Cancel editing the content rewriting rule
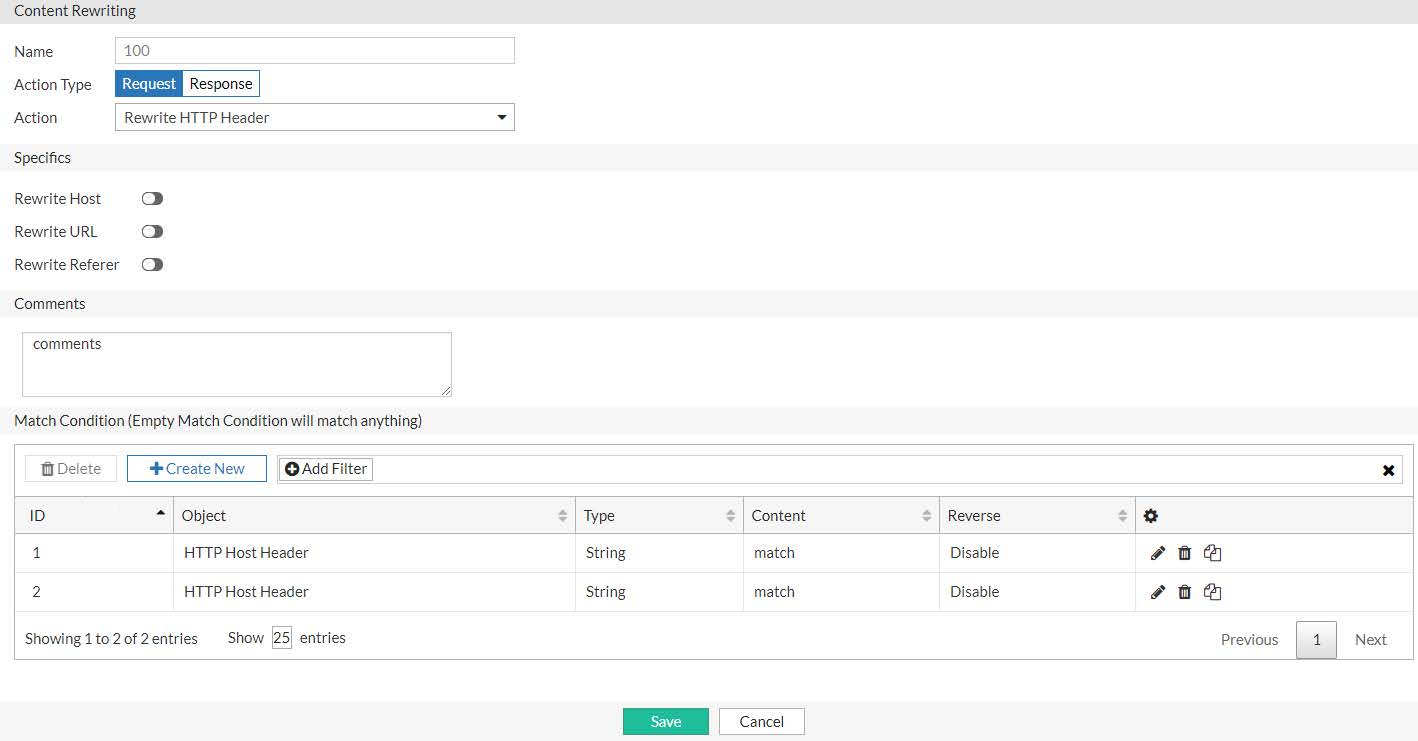The width and height of the screenshot is (1418, 741). pyautogui.click(x=761, y=720)
